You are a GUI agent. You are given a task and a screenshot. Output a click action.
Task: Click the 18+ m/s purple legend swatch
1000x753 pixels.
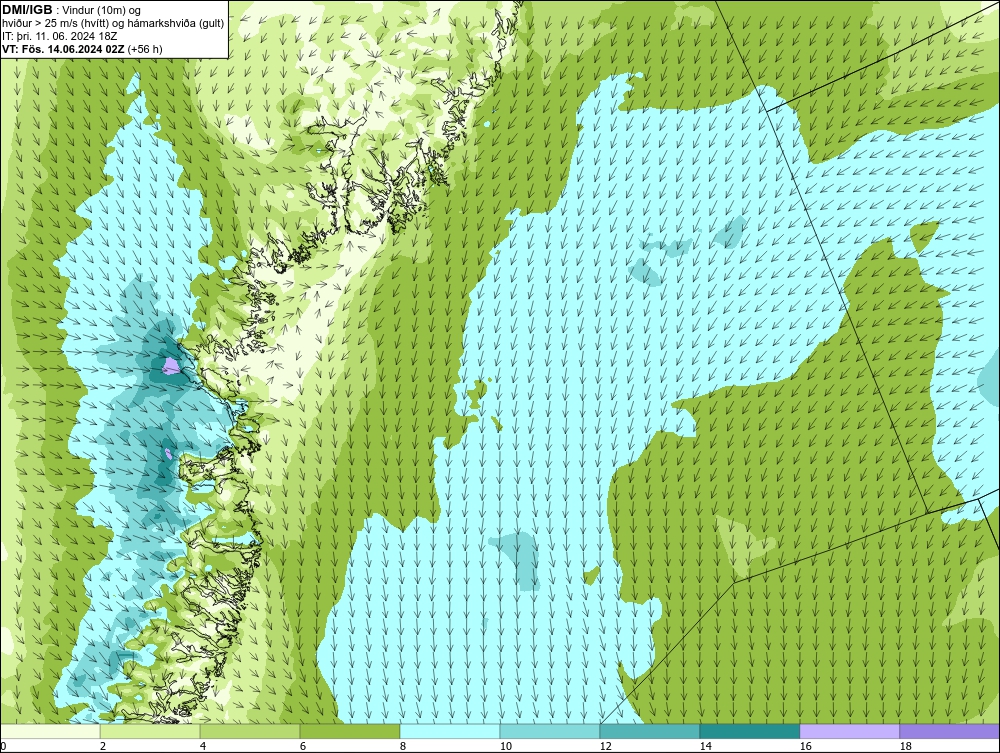pyautogui.click(x=950, y=731)
